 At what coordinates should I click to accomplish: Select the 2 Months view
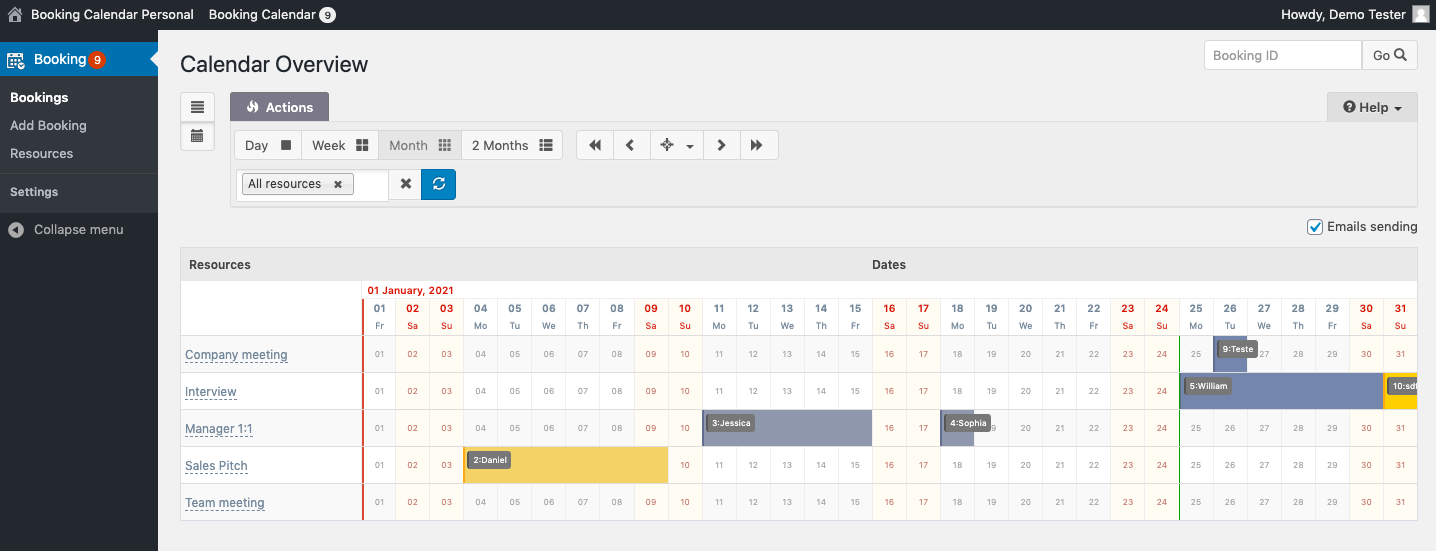[x=512, y=145]
